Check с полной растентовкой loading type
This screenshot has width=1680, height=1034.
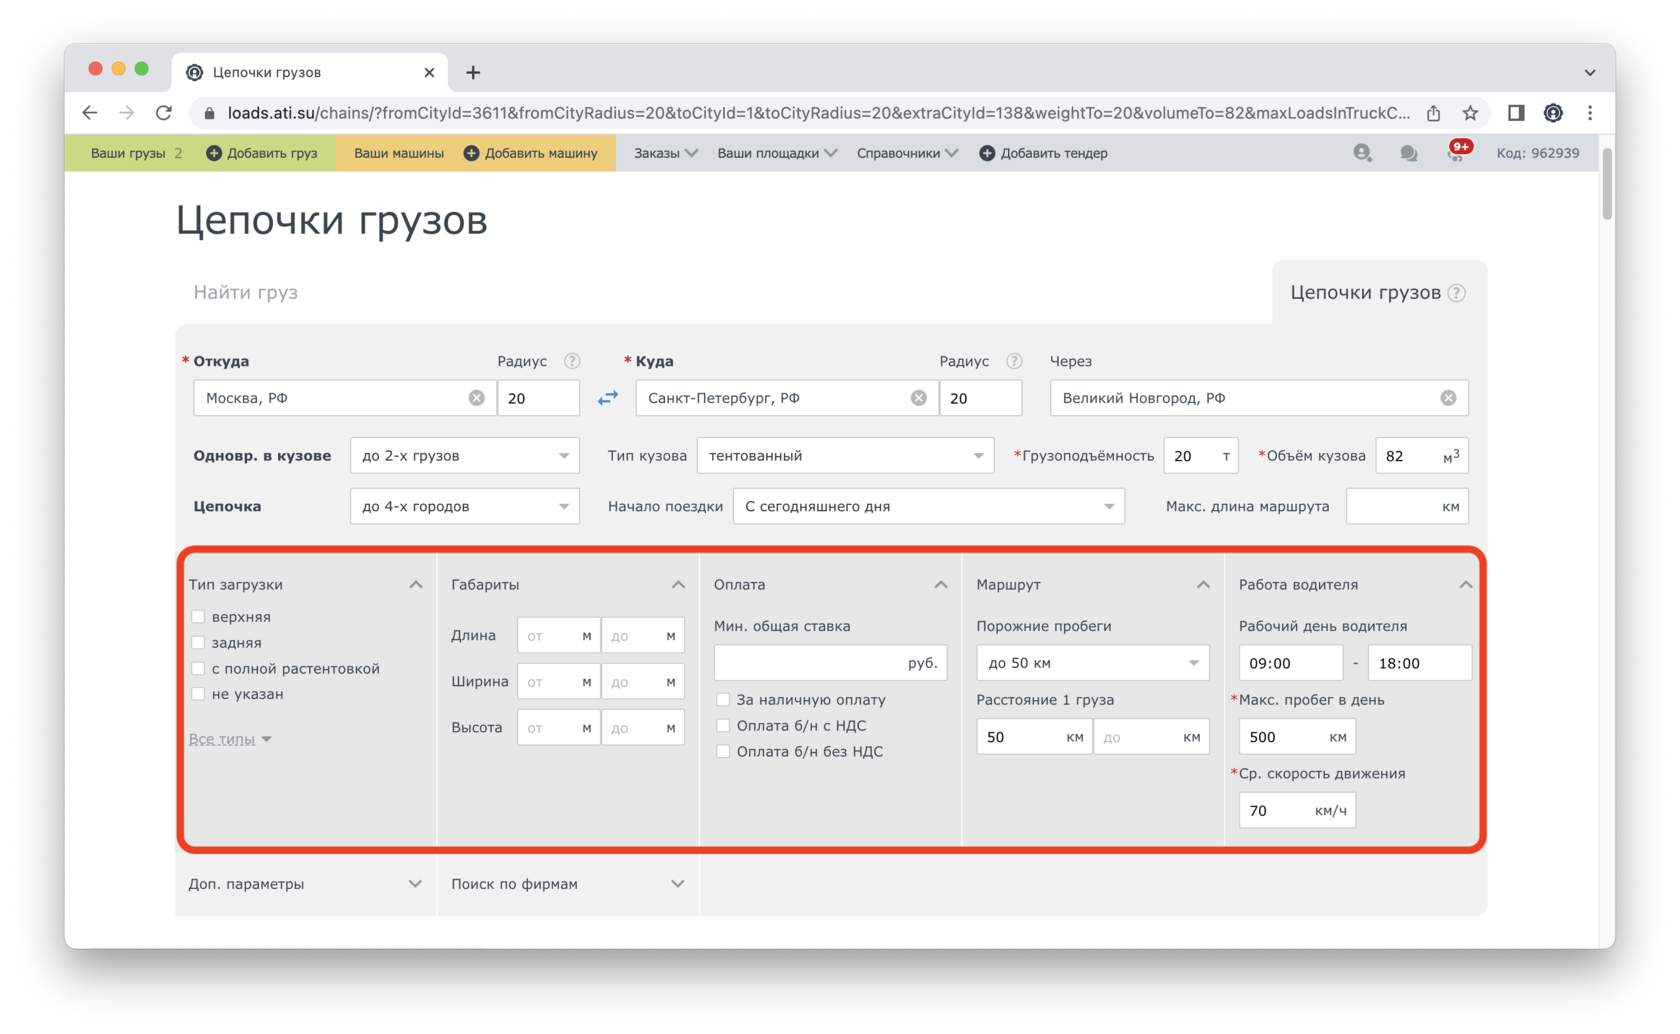point(198,669)
